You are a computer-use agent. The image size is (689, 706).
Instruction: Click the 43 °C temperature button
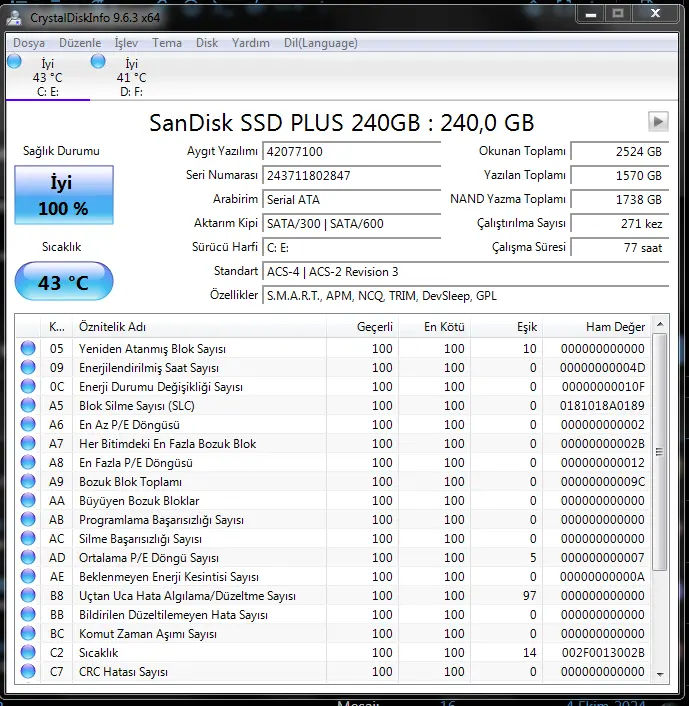(x=64, y=282)
